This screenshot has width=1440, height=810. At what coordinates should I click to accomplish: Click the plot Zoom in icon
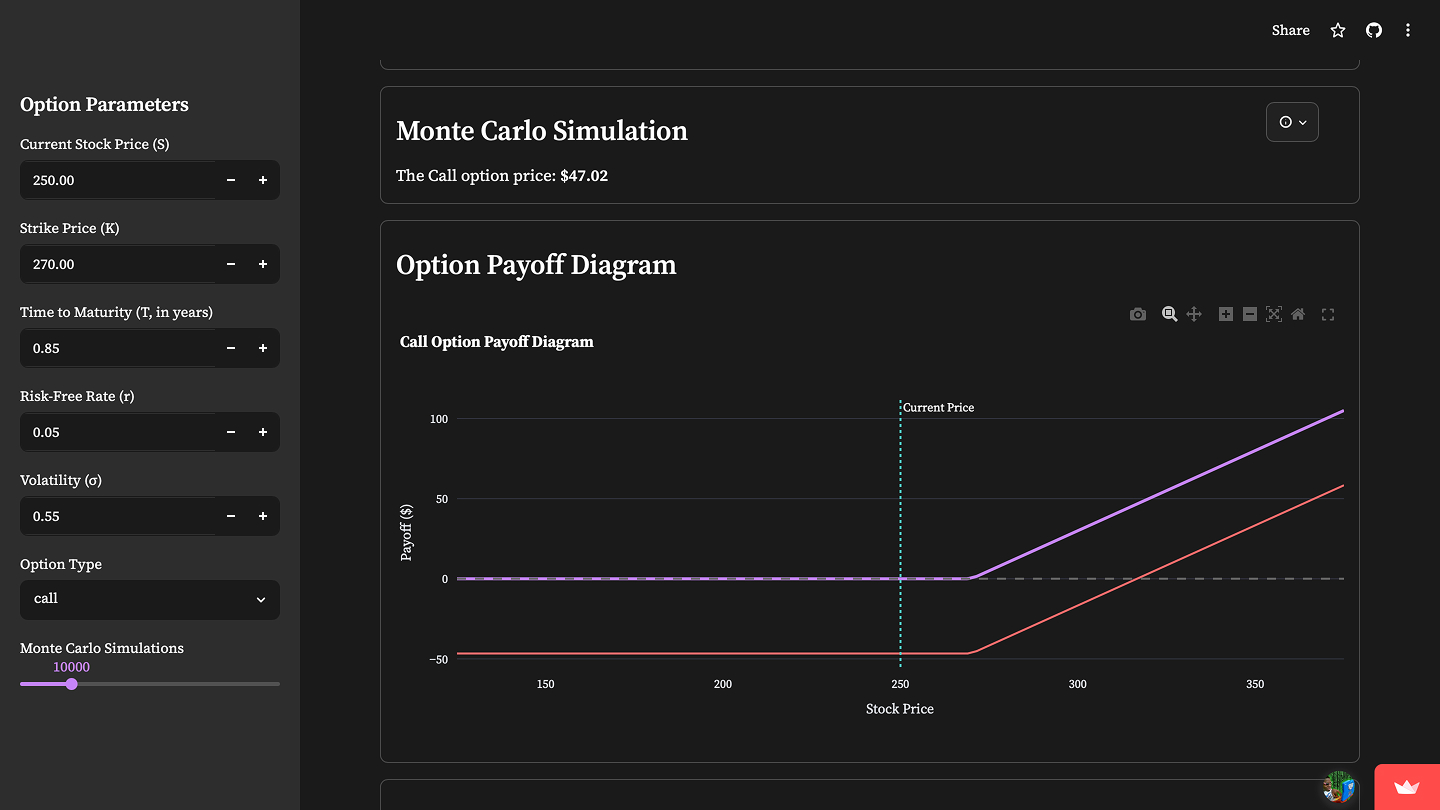pyautogui.click(x=1226, y=314)
